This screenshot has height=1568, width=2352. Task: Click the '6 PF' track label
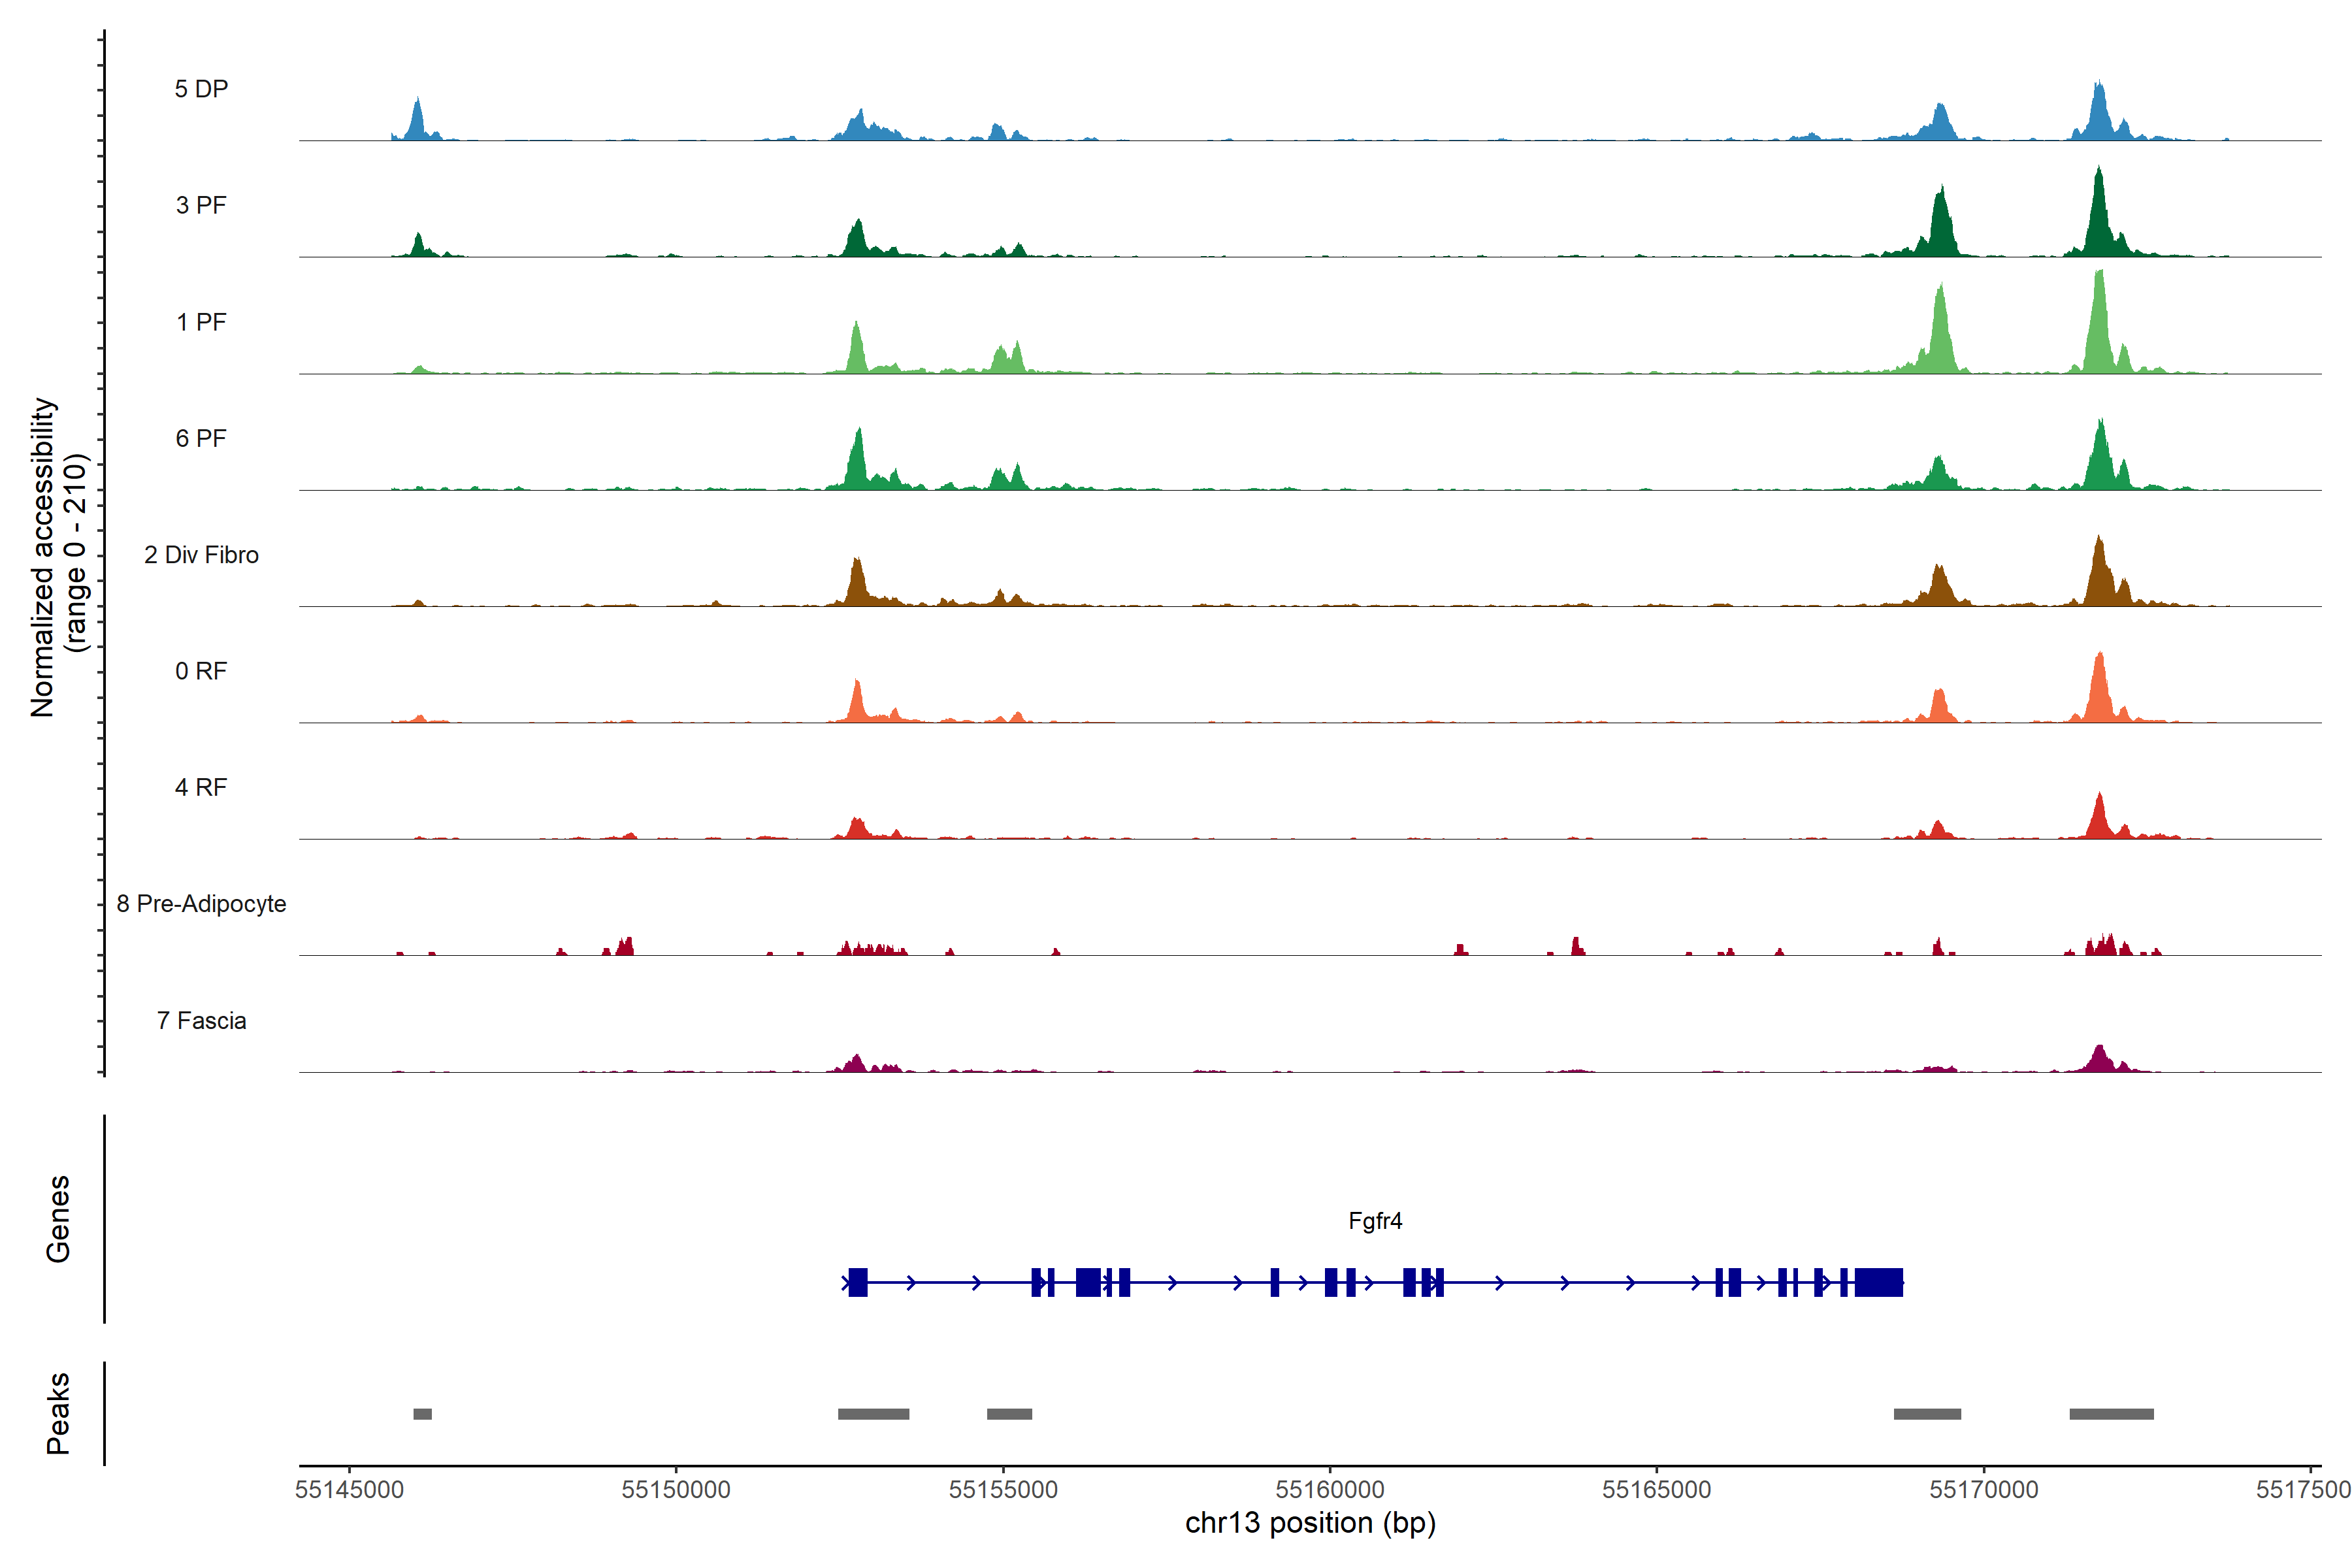[201, 438]
